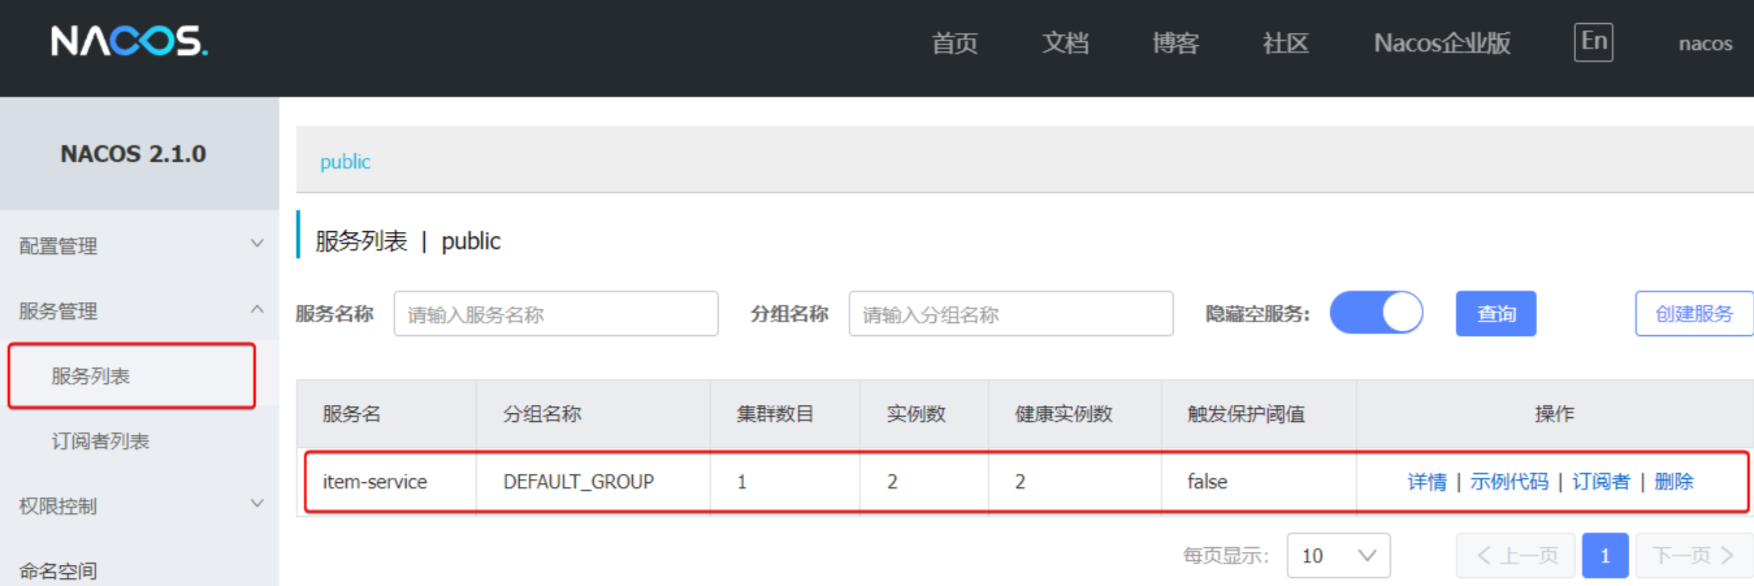Focus the 分组名称 input field
The image size is (1754, 586).
[x=1011, y=314]
